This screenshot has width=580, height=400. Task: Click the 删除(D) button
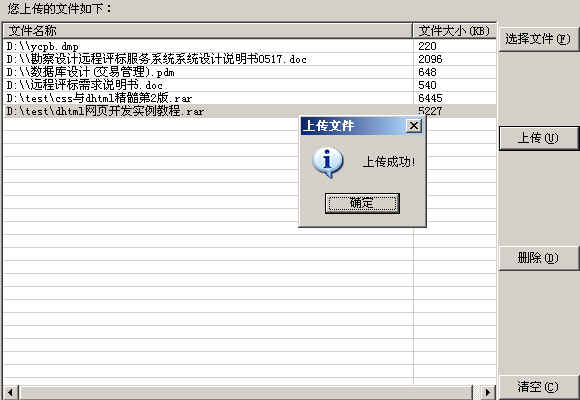(538, 258)
